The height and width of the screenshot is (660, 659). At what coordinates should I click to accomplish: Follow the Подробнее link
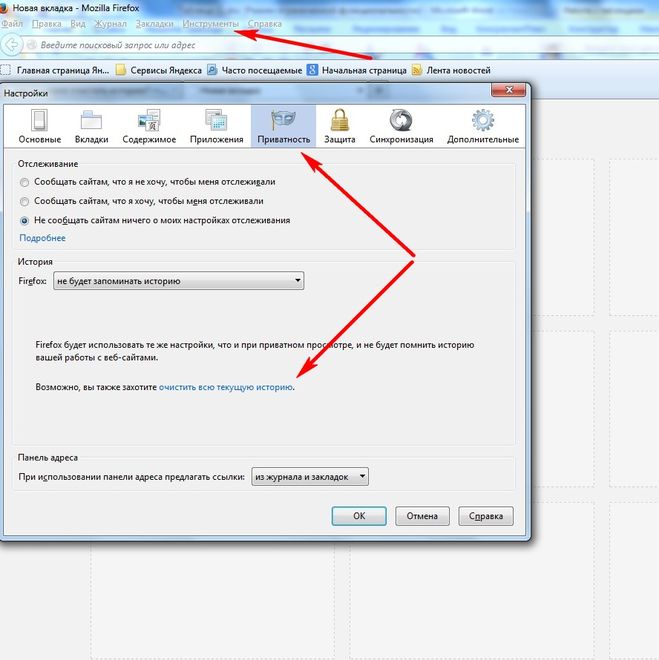[42, 238]
